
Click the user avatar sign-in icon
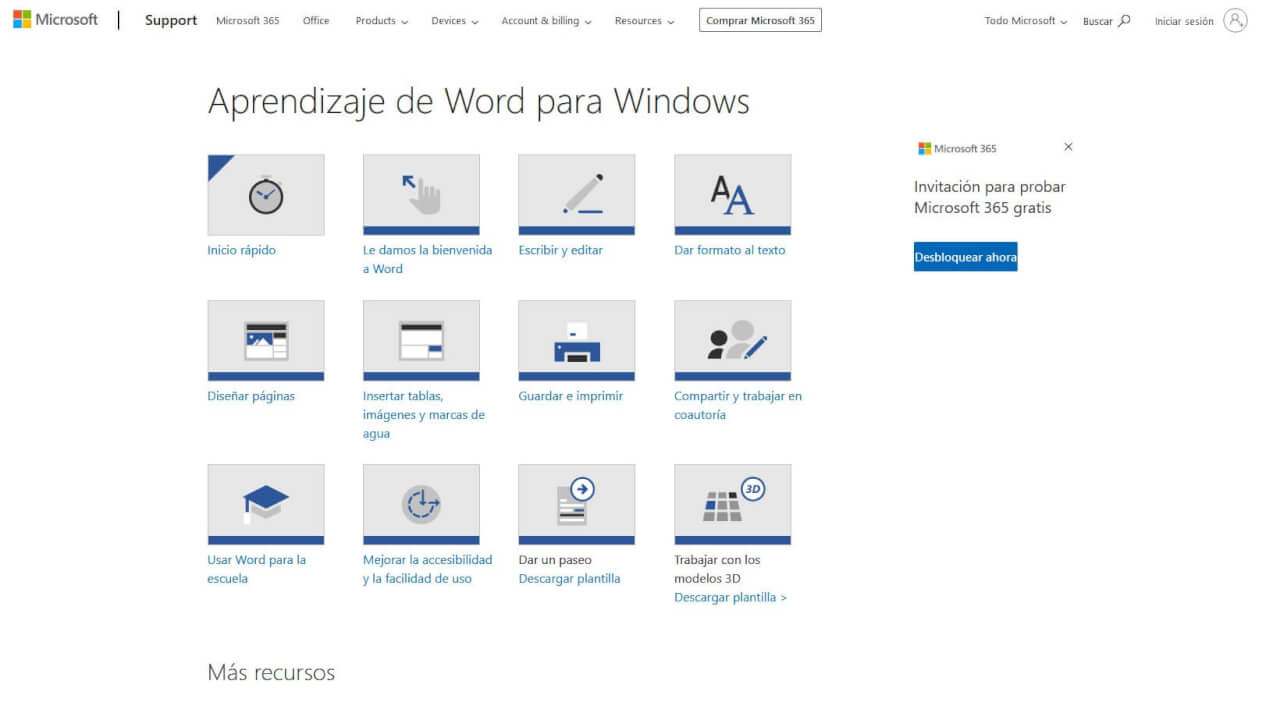(1235, 20)
